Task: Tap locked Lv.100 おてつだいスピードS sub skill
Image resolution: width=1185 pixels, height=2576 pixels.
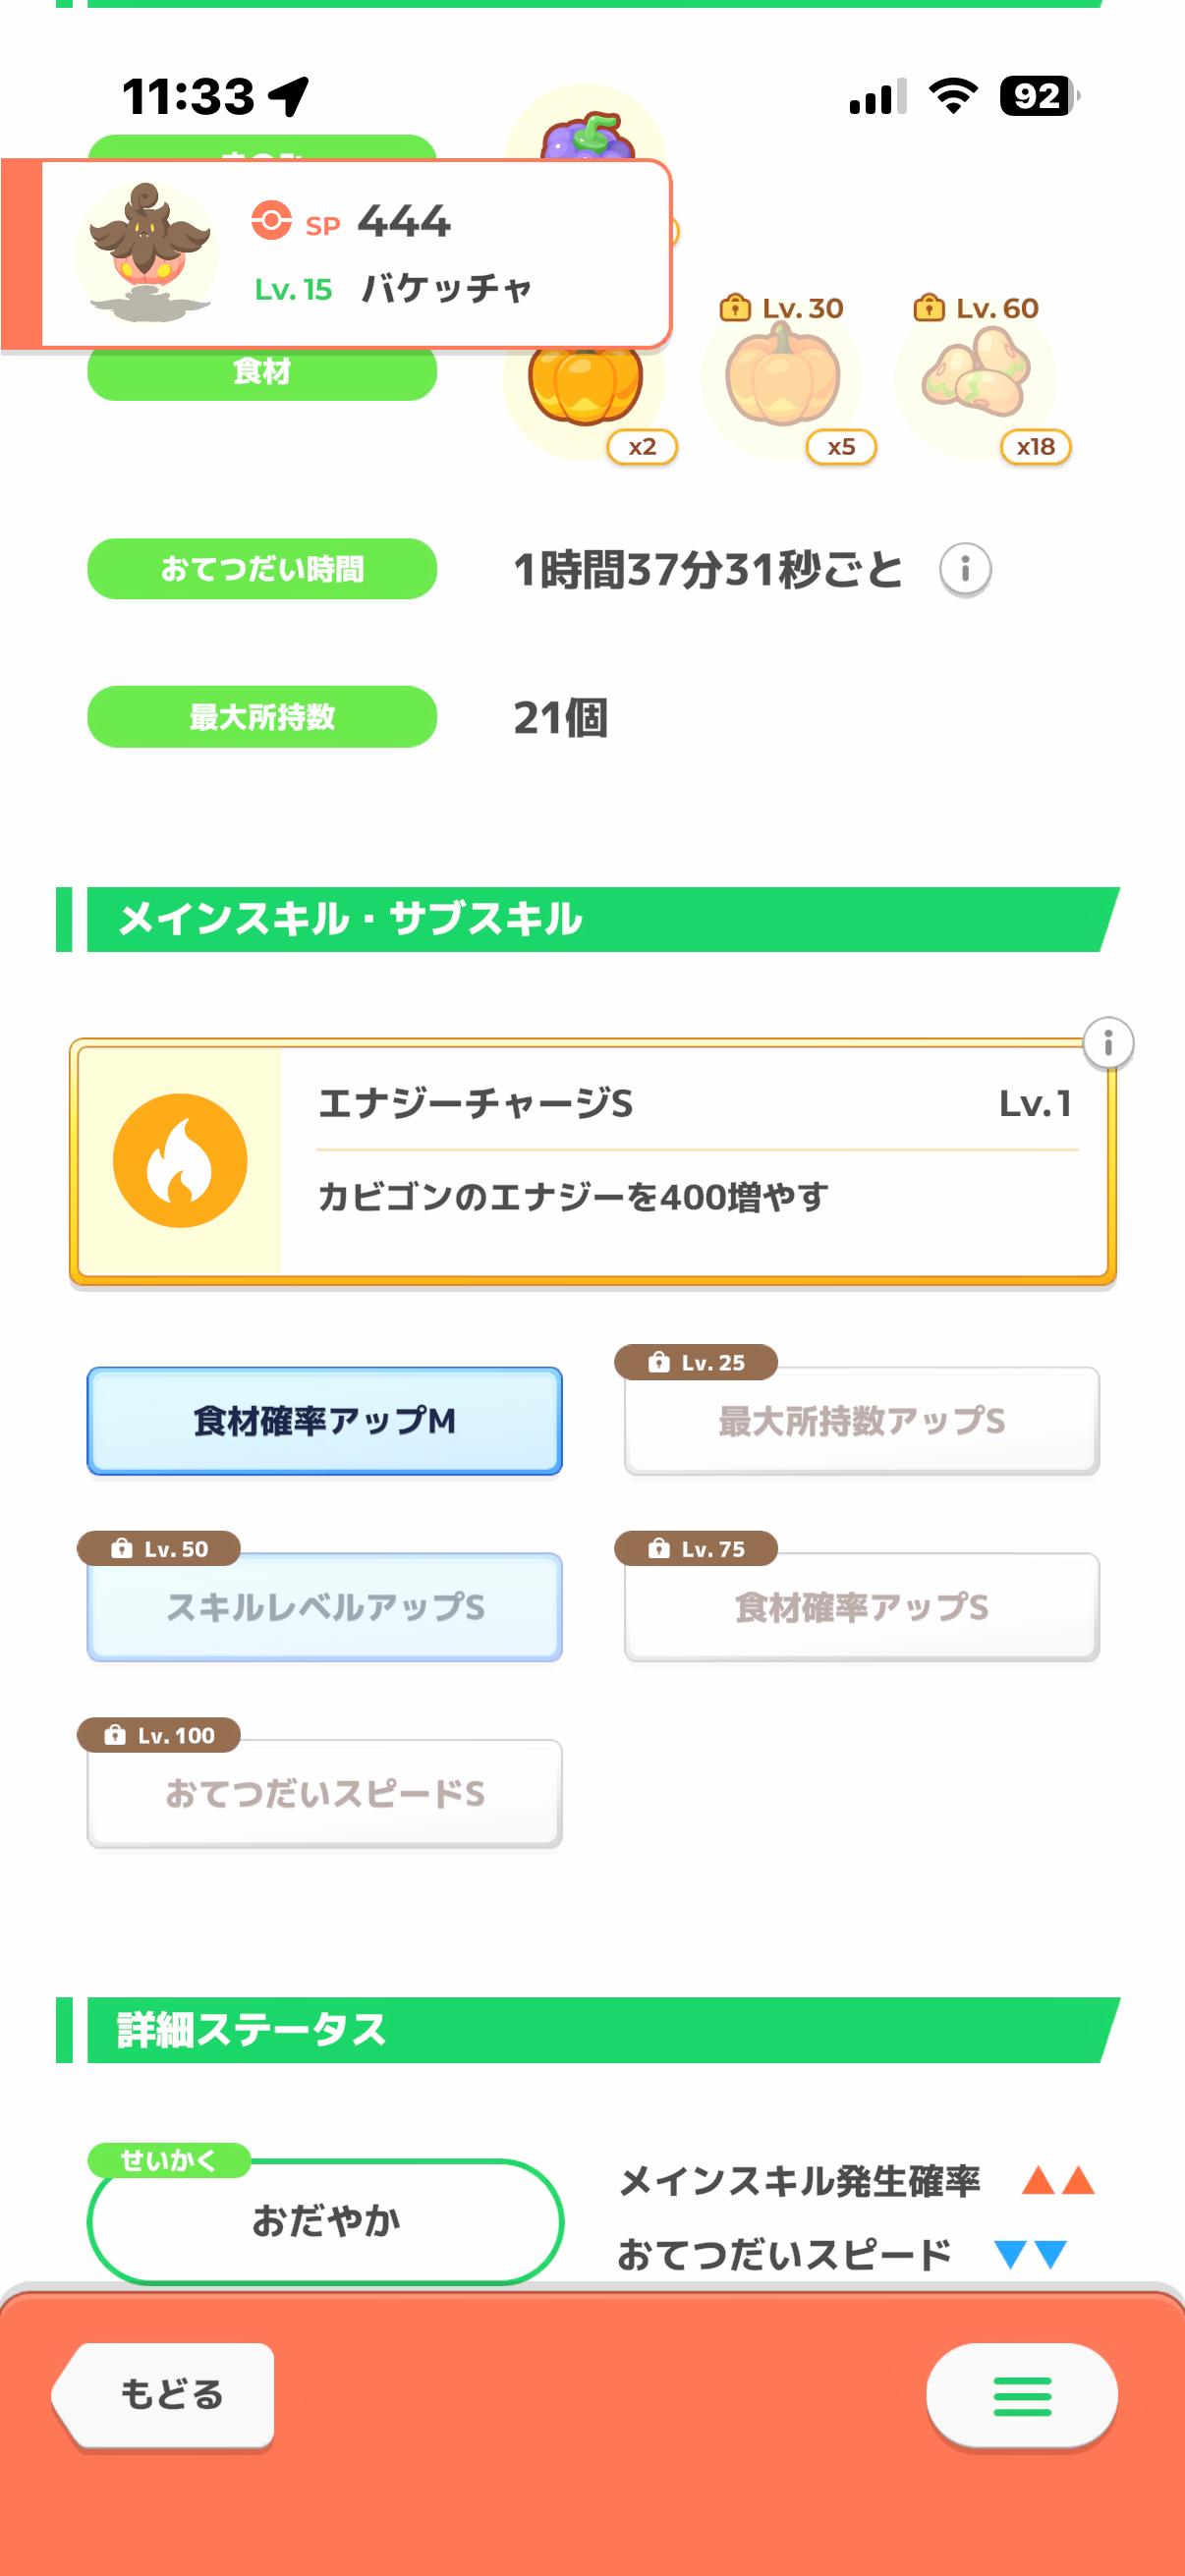Action: pyautogui.click(x=324, y=1794)
